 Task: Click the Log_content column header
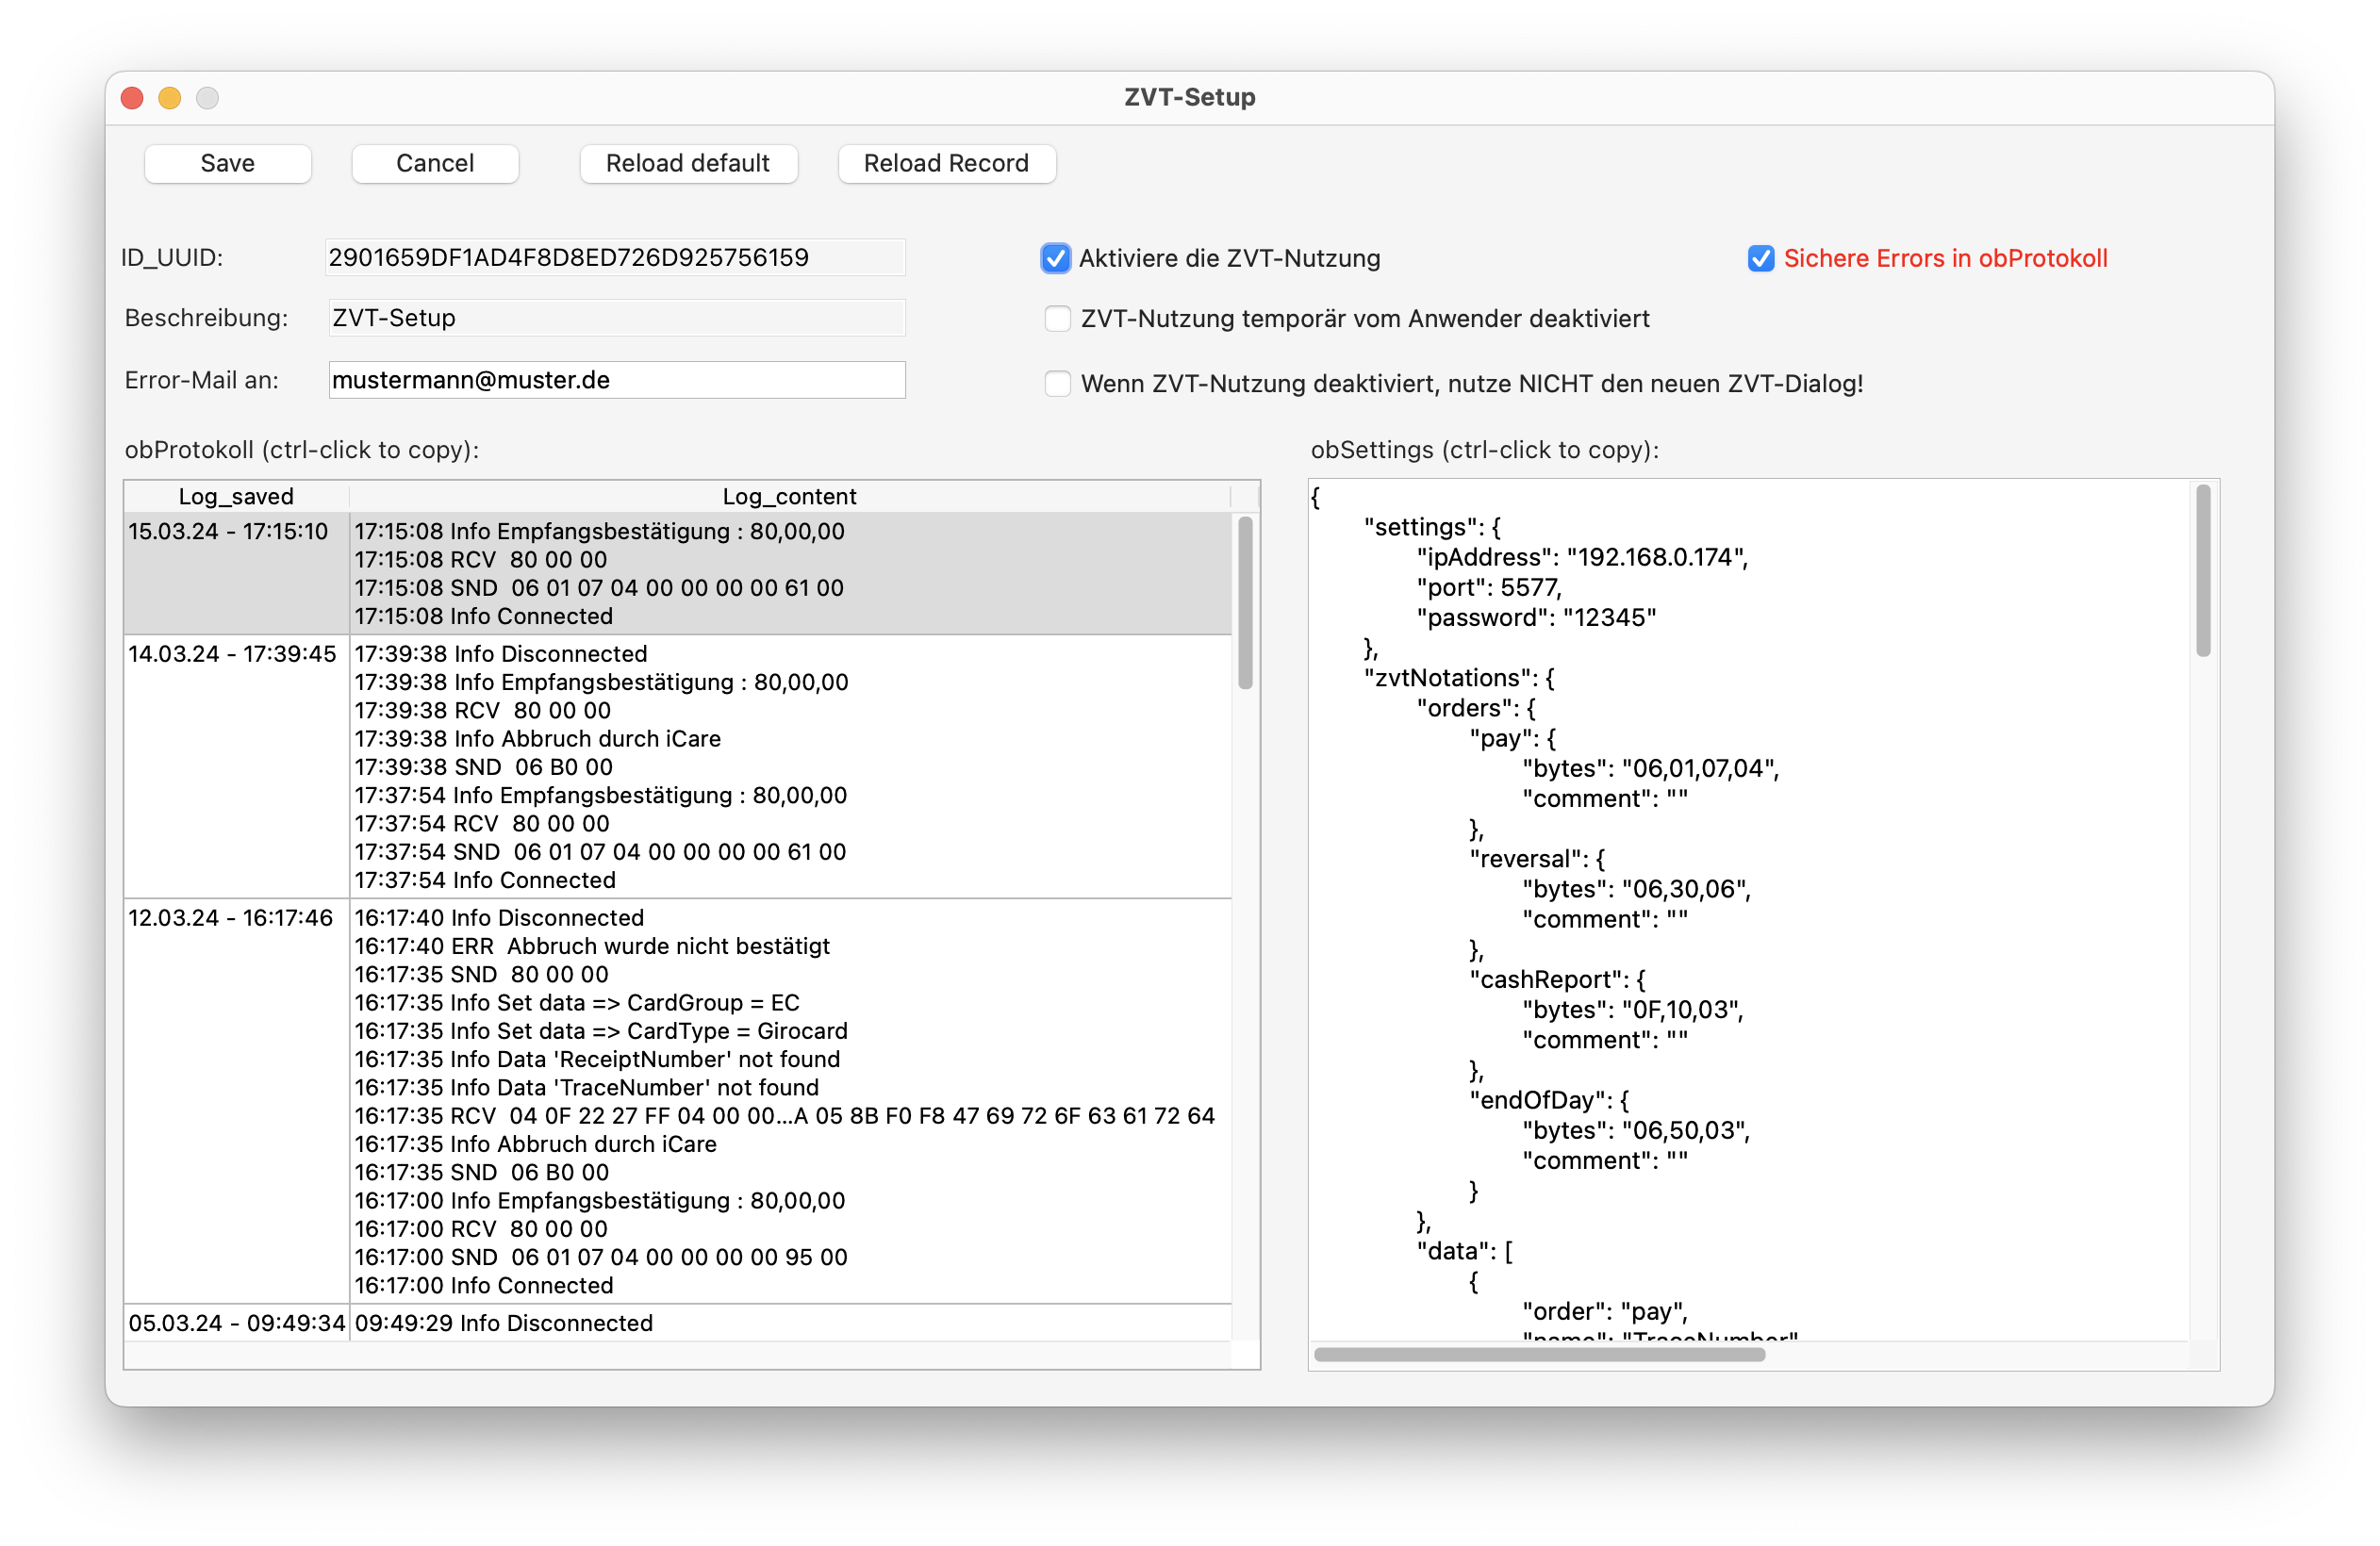click(x=789, y=496)
